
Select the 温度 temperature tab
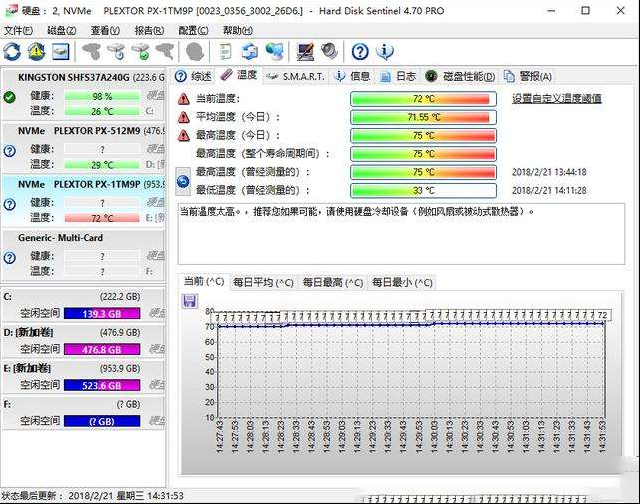pyautogui.click(x=239, y=75)
